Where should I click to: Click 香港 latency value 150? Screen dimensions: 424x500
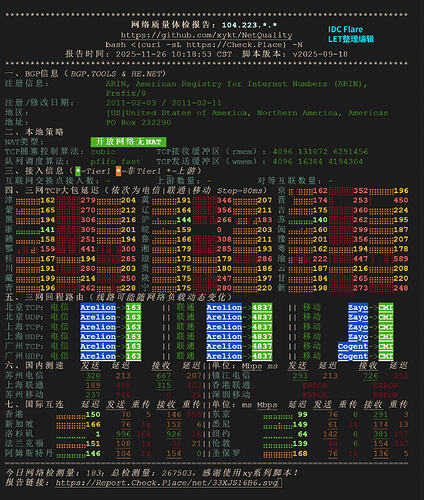pyautogui.click(x=93, y=414)
